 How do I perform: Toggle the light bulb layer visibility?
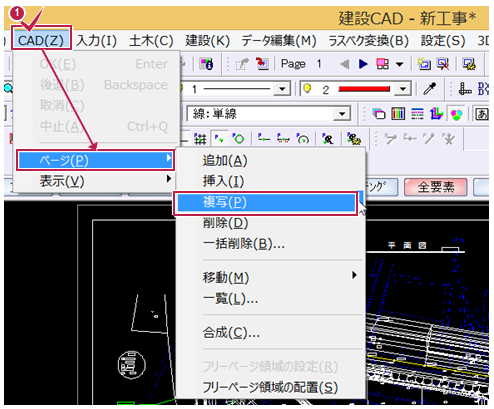pos(307,89)
